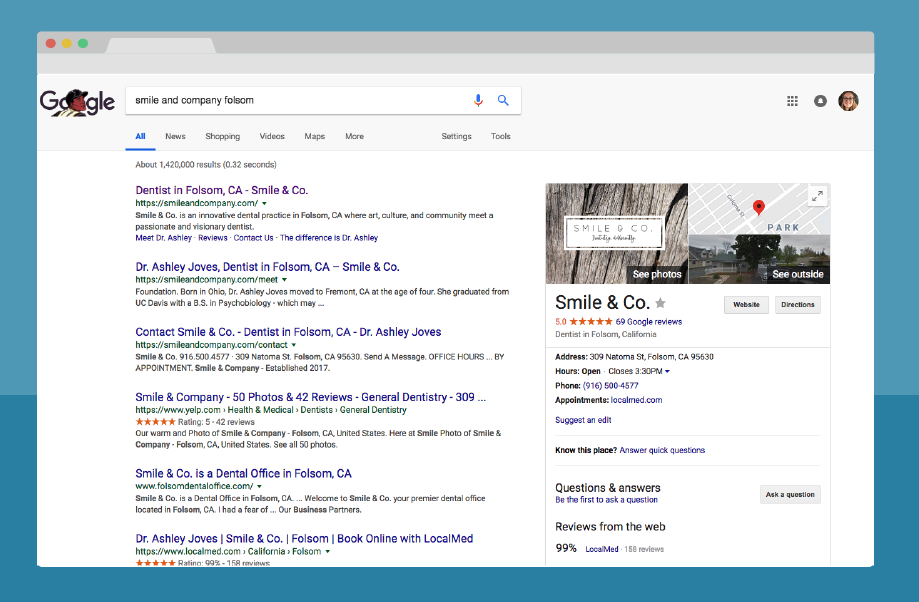Expand the map with arrows icon
This screenshot has height=602, width=919.
coord(818,196)
